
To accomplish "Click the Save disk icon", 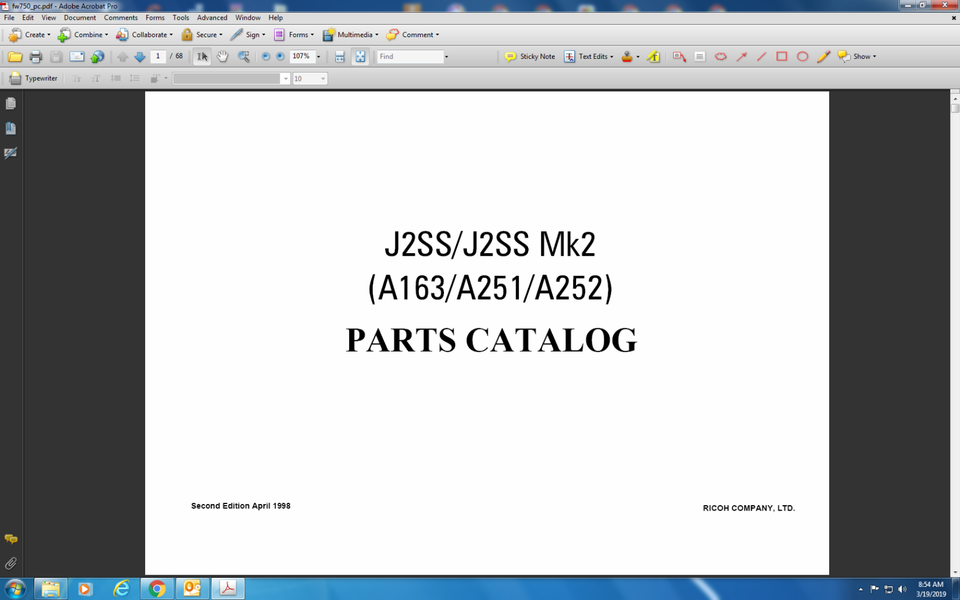I will coord(56,57).
